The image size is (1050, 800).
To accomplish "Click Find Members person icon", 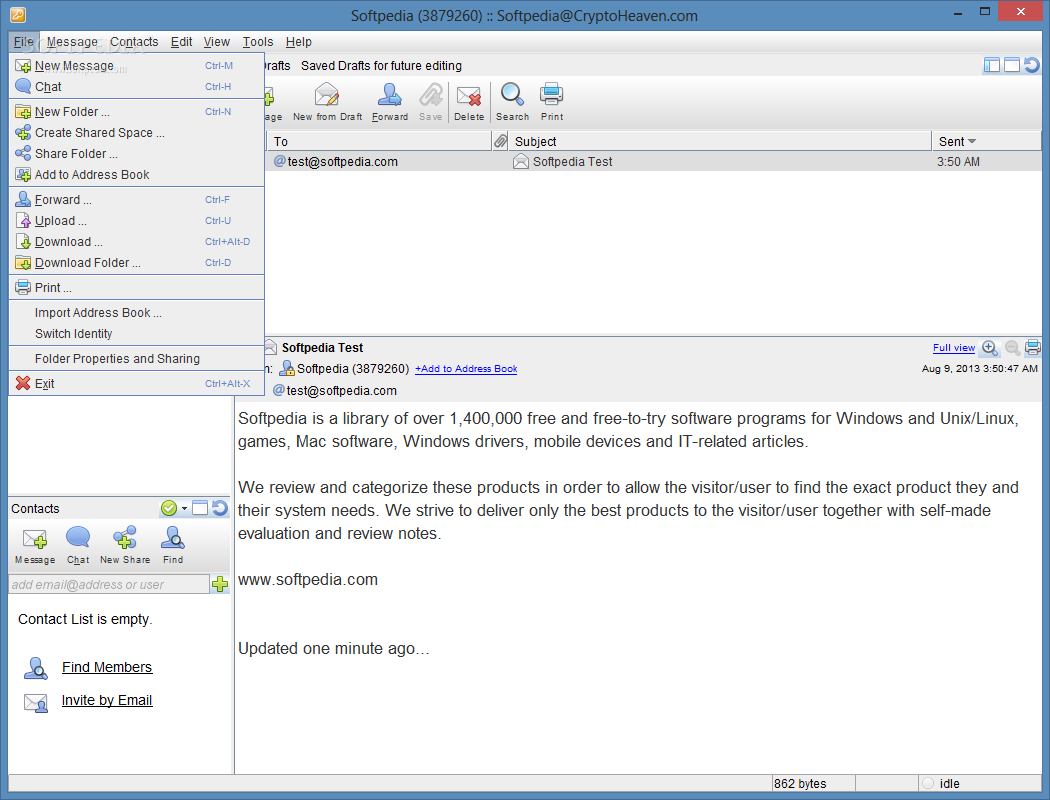I will coord(36,667).
